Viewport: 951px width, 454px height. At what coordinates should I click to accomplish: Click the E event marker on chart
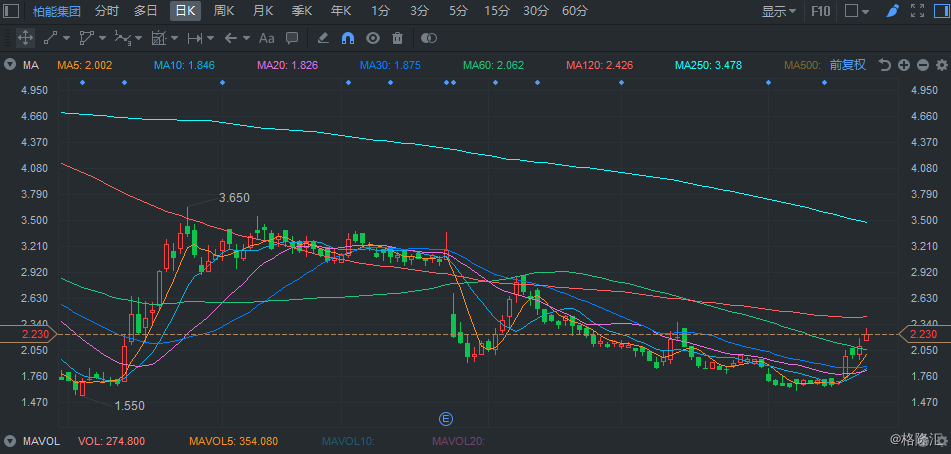pyautogui.click(x=447, y=416)
